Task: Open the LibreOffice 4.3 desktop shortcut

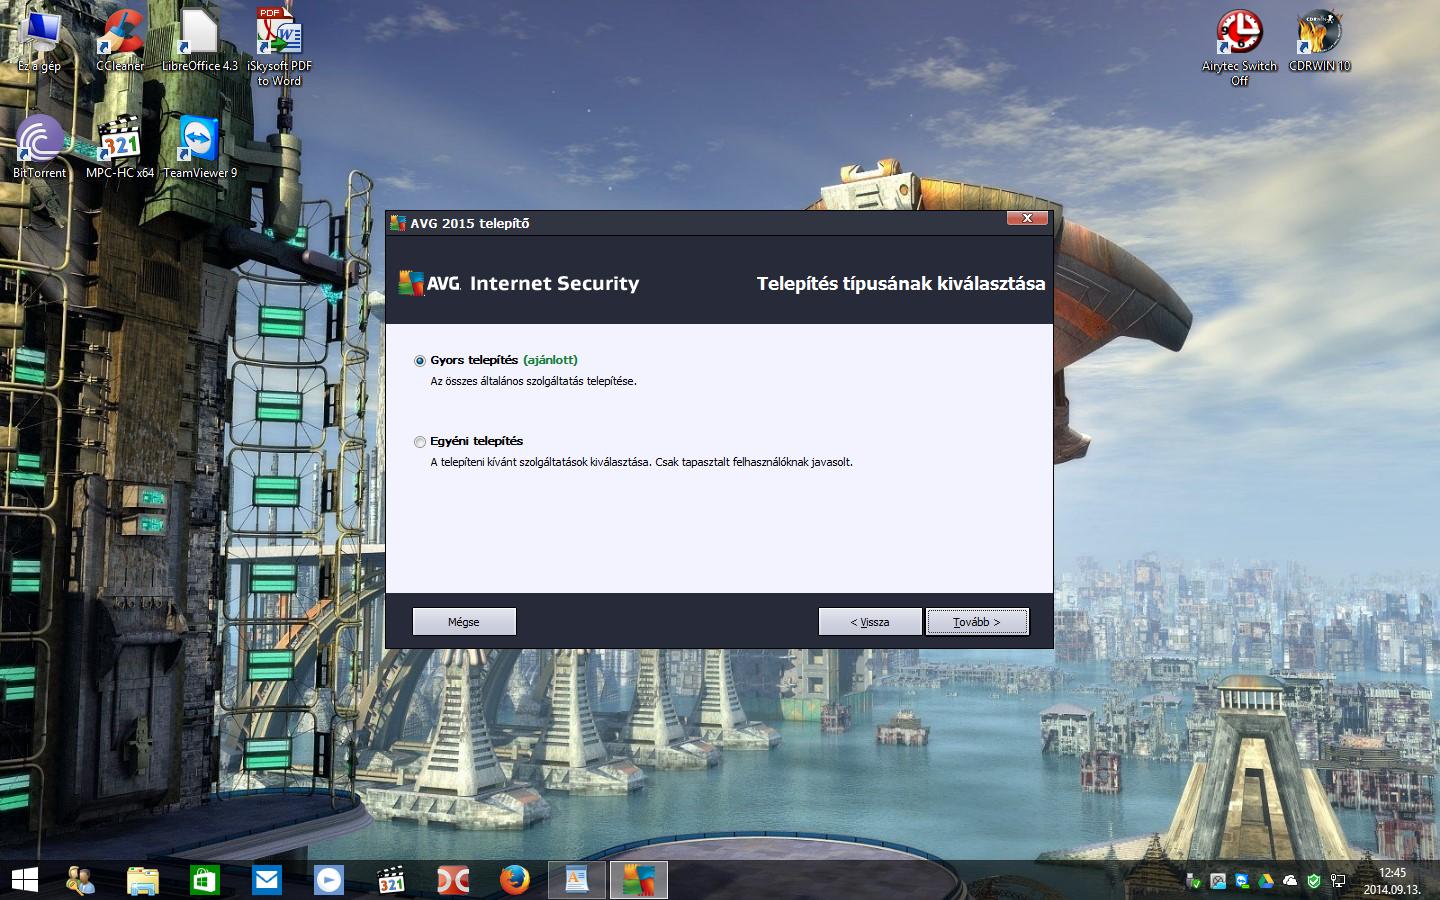Action: point(200,41)
